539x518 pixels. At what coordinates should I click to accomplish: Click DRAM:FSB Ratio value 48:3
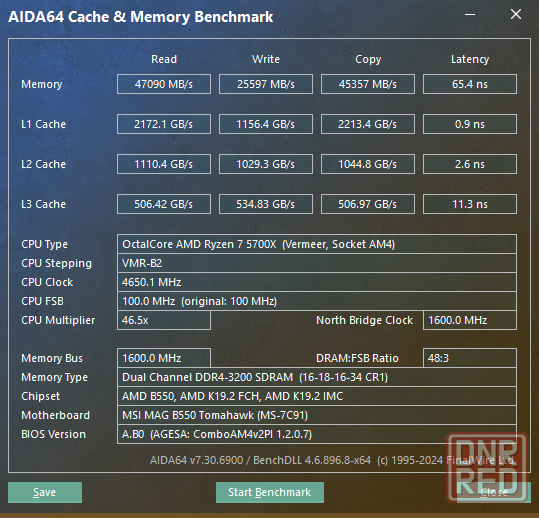(470, 358)
